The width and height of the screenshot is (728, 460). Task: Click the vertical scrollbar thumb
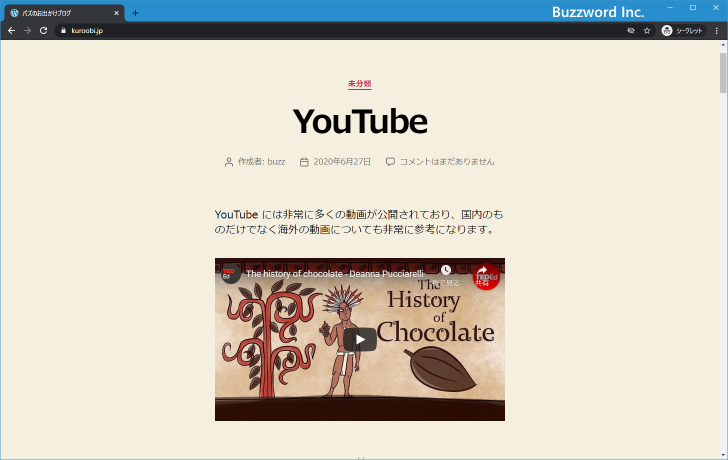tap(723, 73)
